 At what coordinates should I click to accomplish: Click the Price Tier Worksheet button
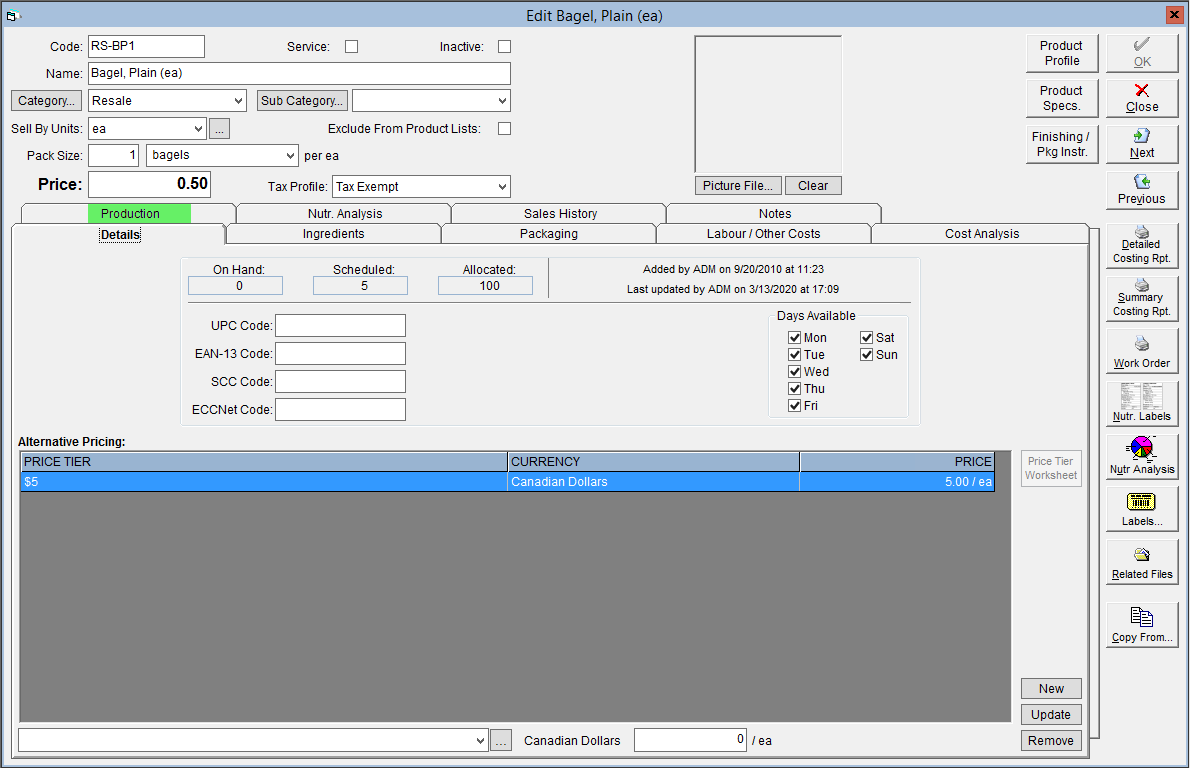click(1051, 468)
